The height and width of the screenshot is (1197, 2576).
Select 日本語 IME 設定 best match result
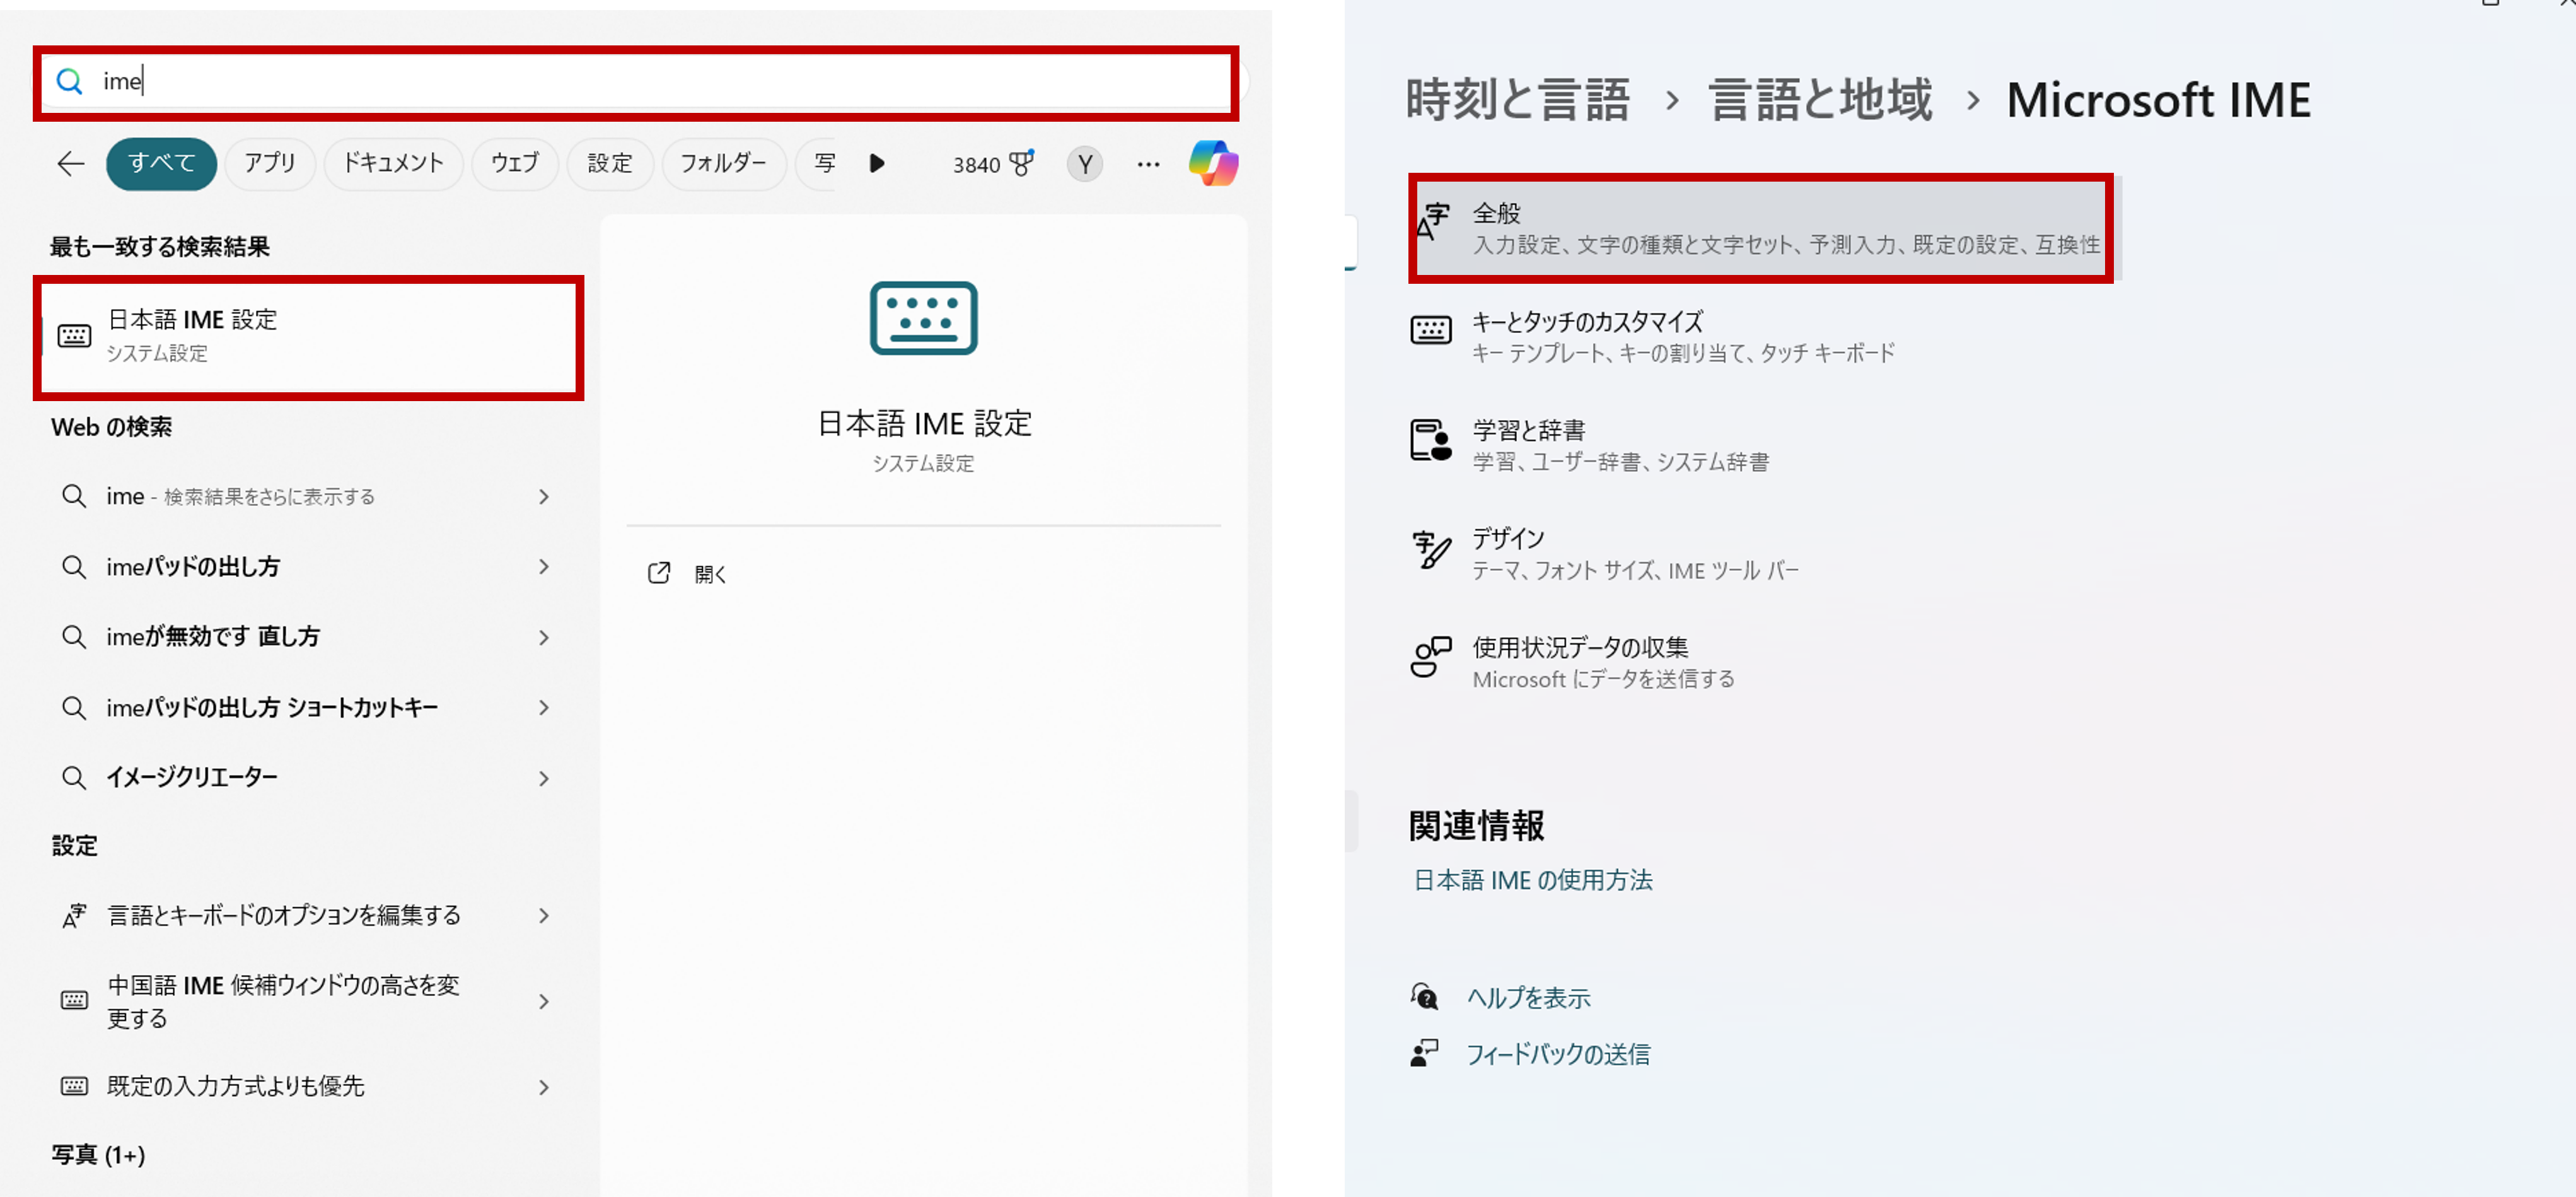pyautogui.click(x=309, y=336)
